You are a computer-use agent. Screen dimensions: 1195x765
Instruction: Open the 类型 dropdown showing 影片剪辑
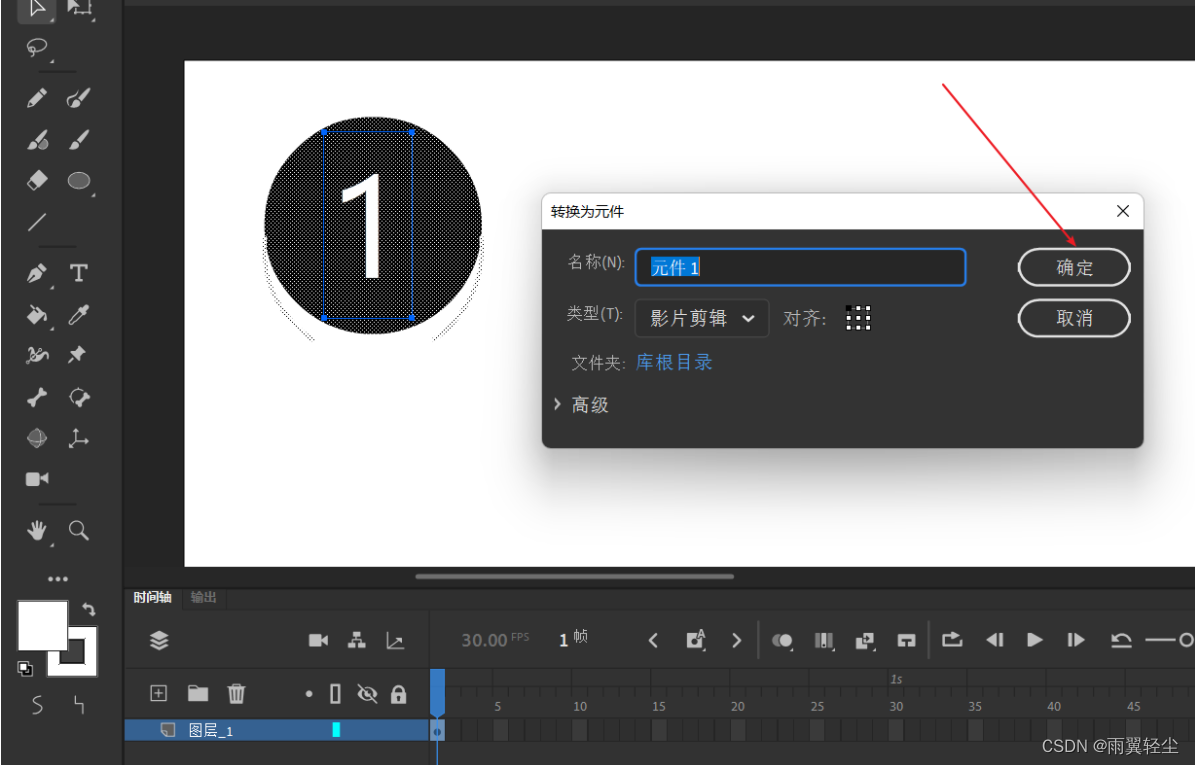click(x=702, y=318)
